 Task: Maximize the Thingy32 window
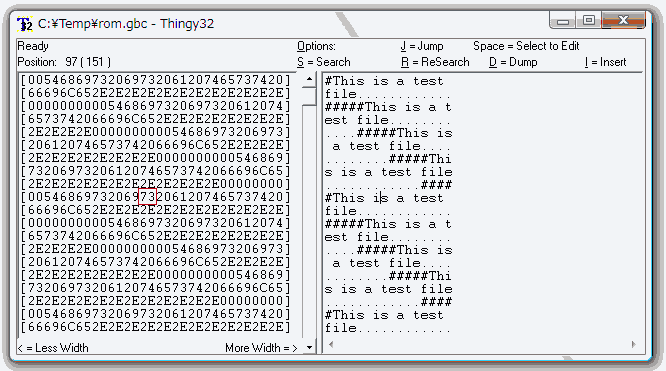(x=589, y=20)
